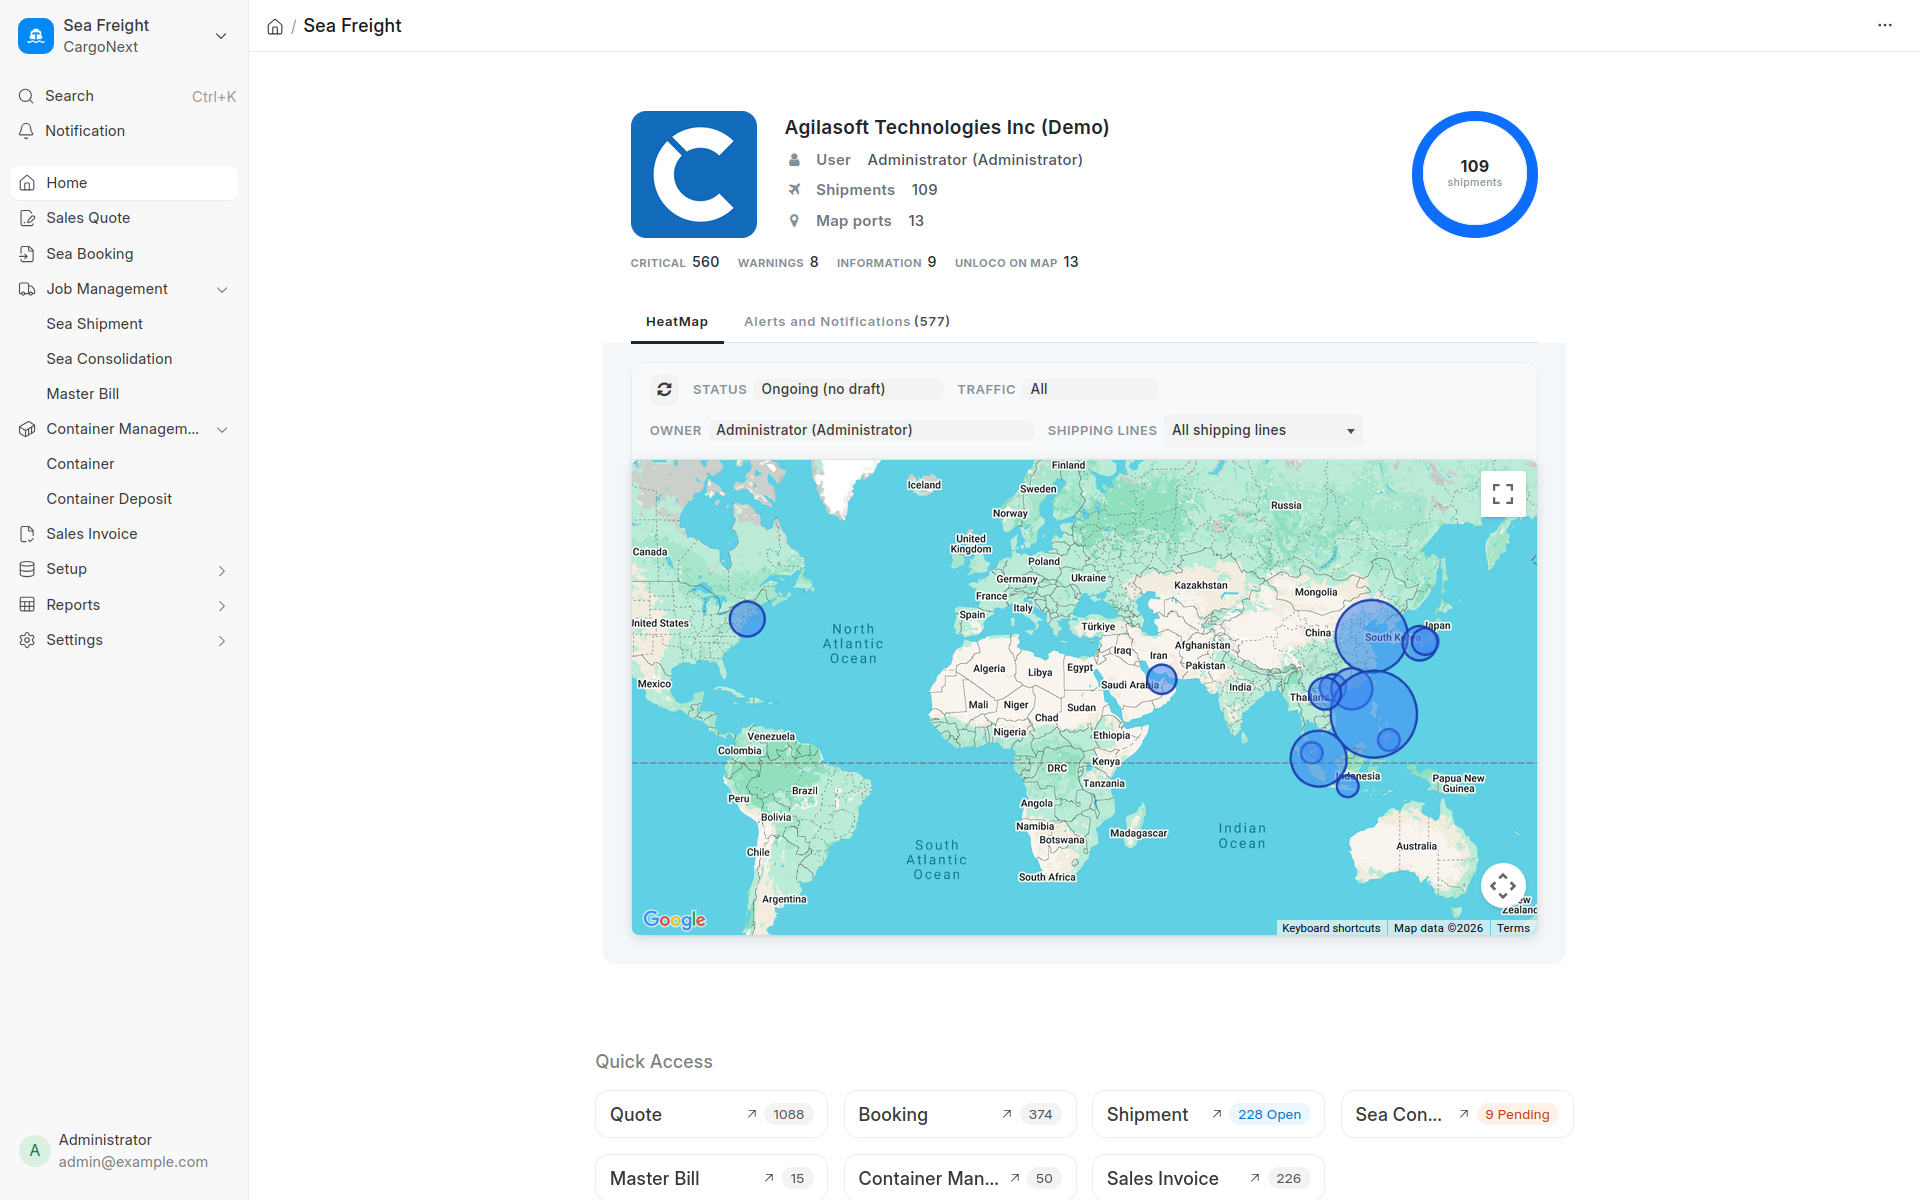Screen dimensions: 1920x1200
Task: Click the Container Management box icon
Action: (27, 429)
